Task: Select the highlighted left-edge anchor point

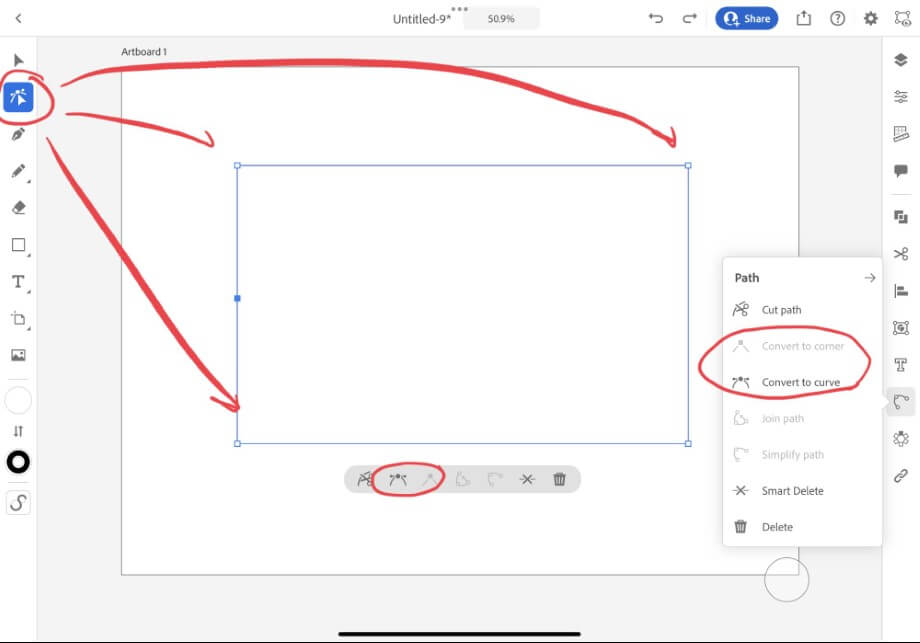Action: point(237,298)
